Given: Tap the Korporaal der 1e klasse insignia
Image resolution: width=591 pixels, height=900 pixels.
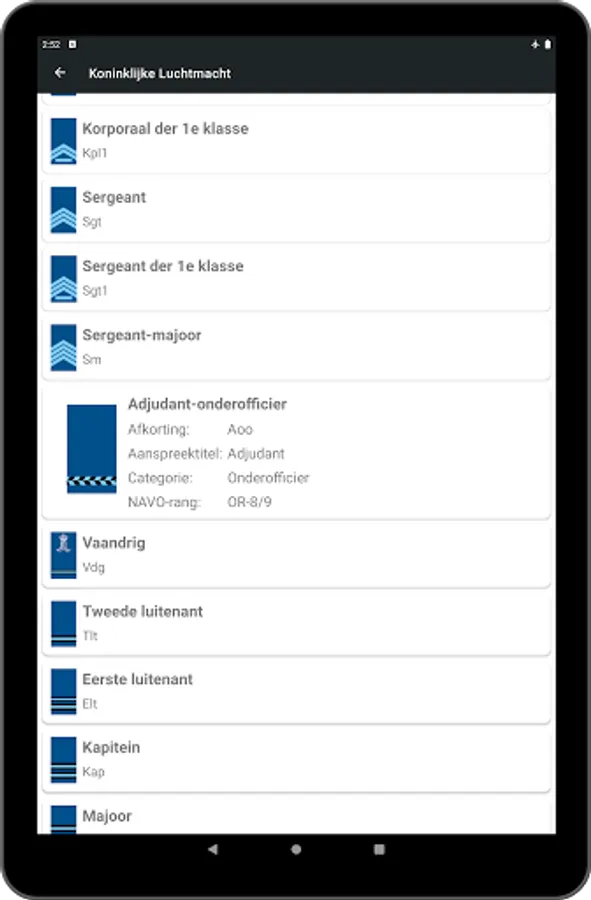Looking at the screenshot, I should [x=63, y=141].
